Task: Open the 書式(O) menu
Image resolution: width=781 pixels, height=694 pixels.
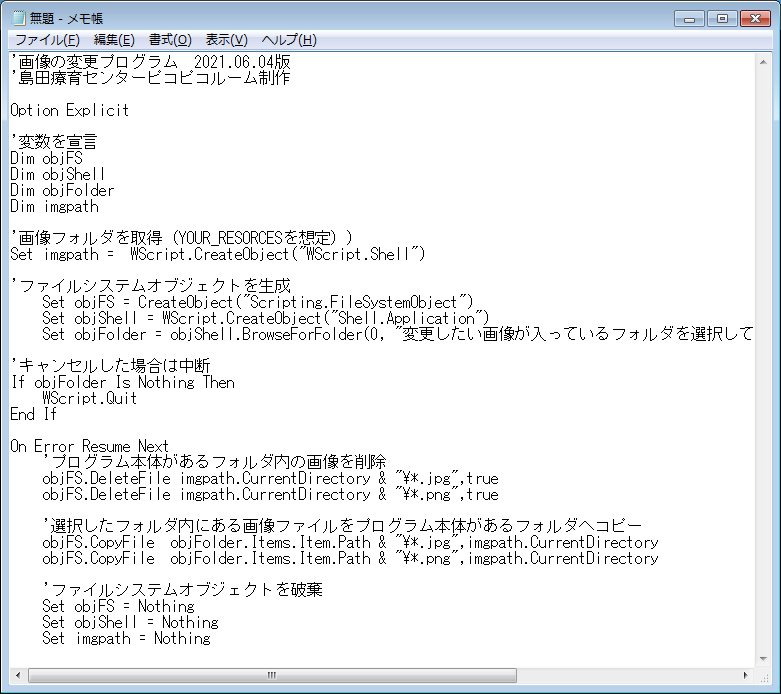Action: coord(170,40)
